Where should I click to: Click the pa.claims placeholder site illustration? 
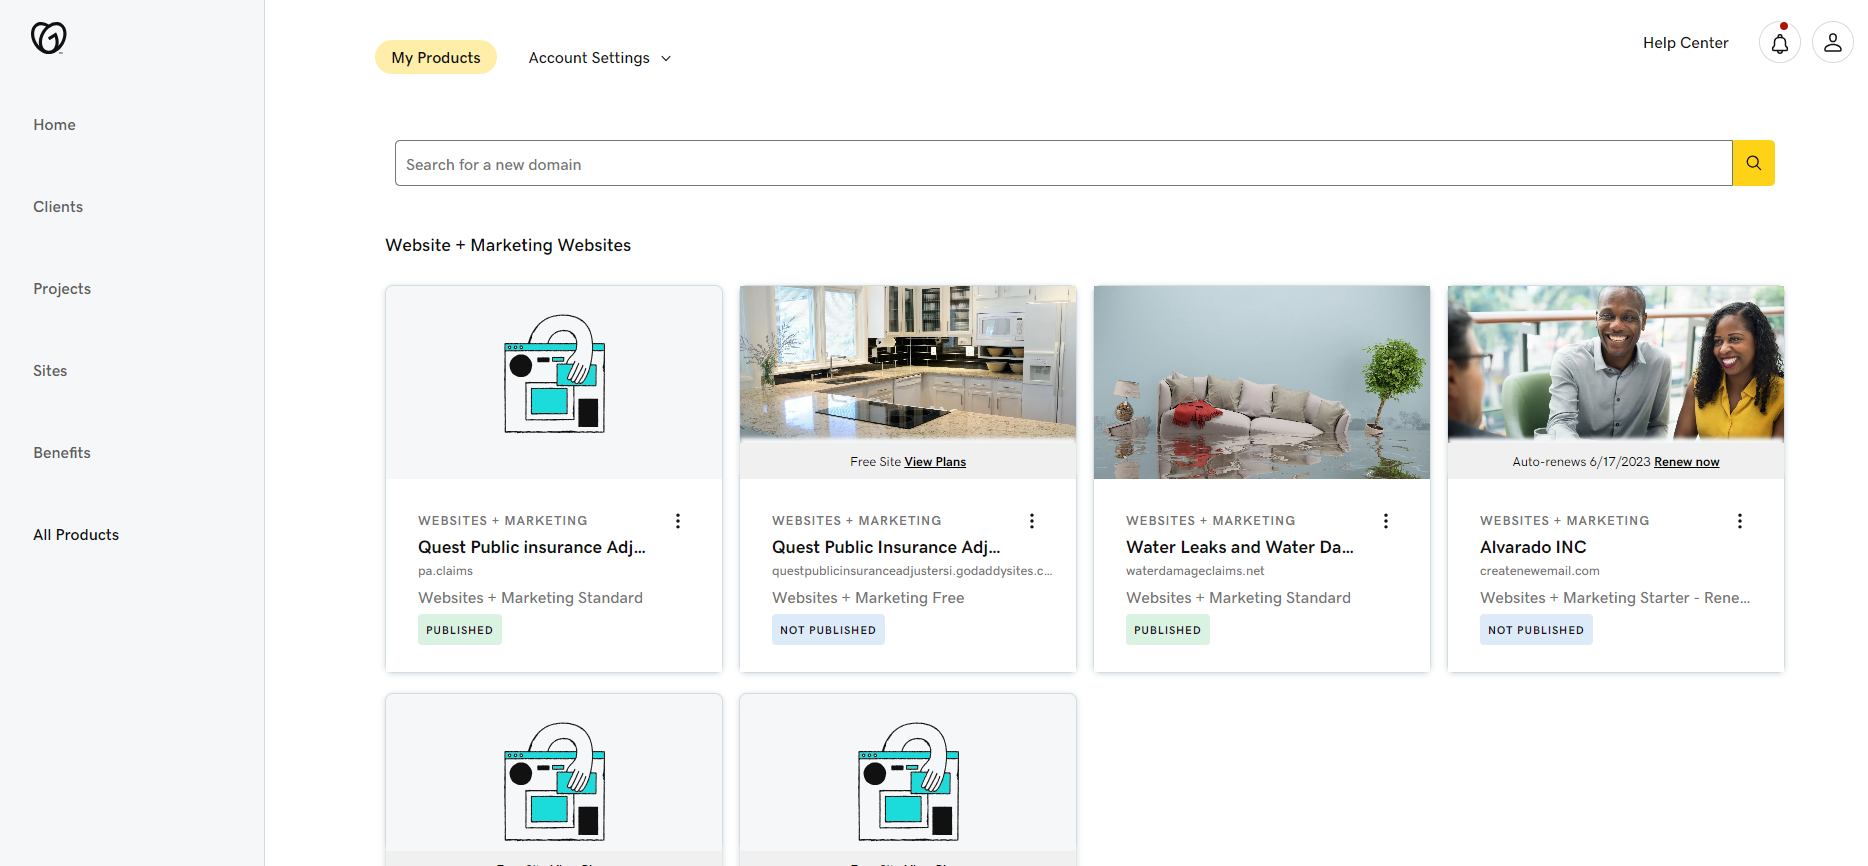pos(554,375)
